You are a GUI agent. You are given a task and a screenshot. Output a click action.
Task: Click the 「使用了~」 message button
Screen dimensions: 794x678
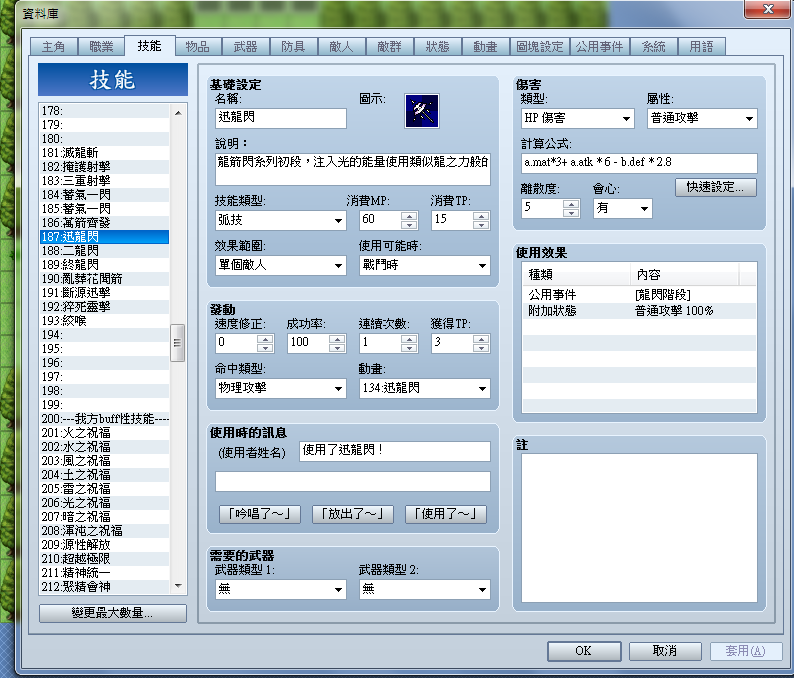(x=446, y=514)
